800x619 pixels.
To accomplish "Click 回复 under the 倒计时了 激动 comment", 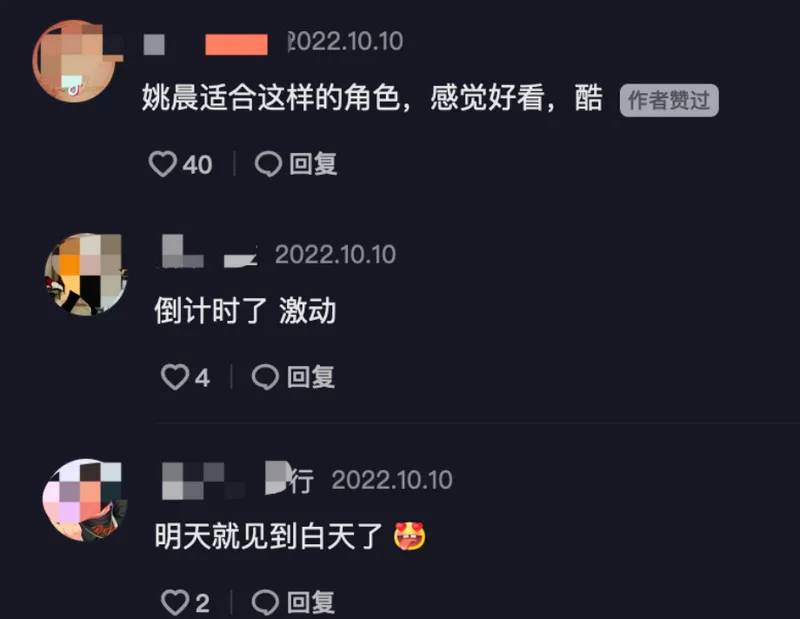I will tap(311, 378).
